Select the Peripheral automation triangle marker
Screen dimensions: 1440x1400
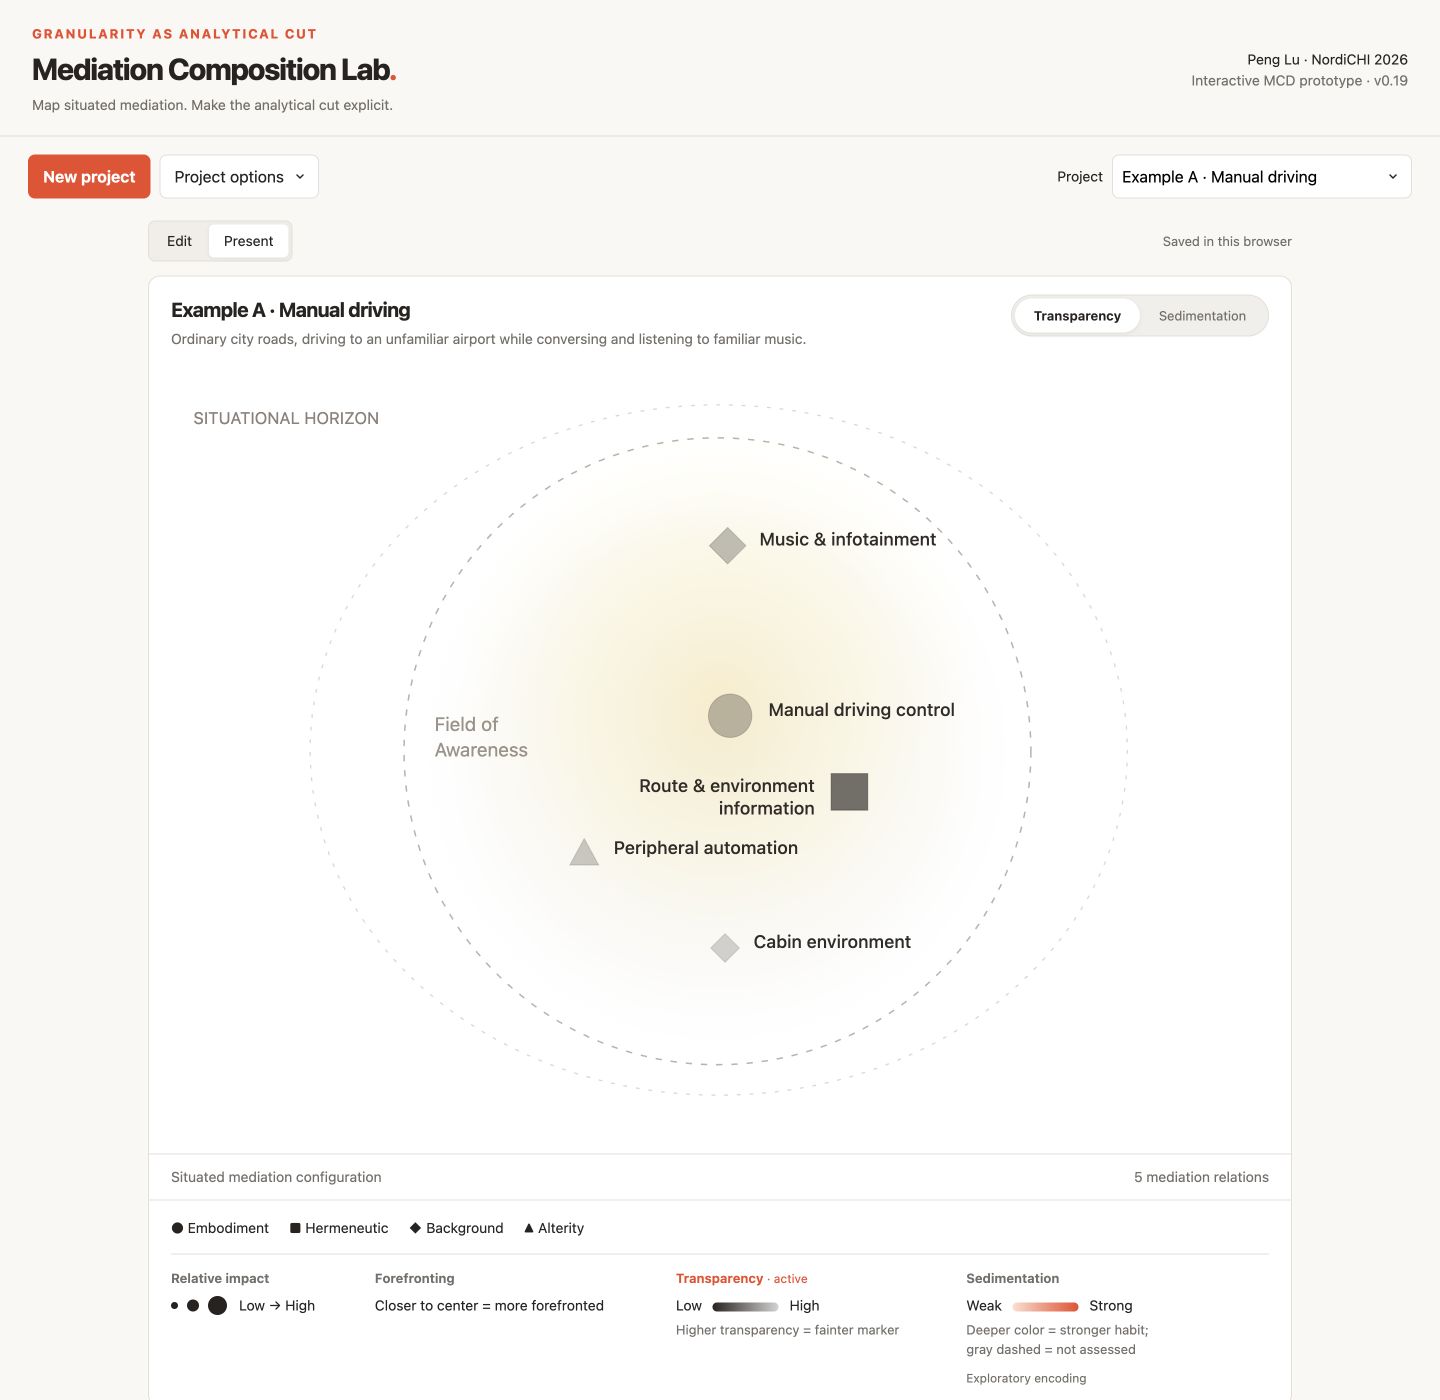(584, 852)
